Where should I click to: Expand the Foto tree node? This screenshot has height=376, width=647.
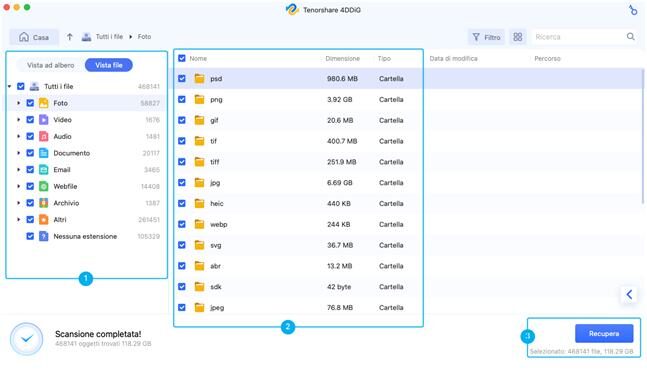click(19, 103)
